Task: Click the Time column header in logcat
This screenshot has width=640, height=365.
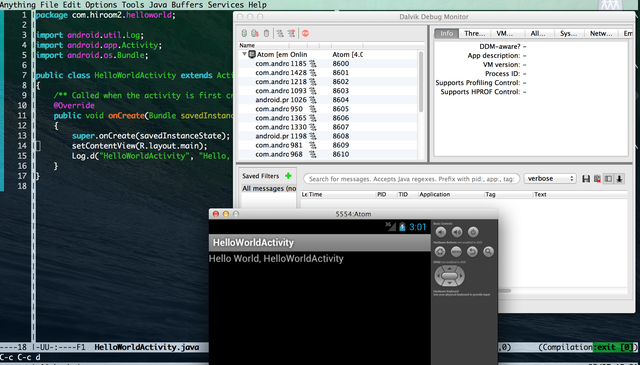Action: (x=341, y=194)
